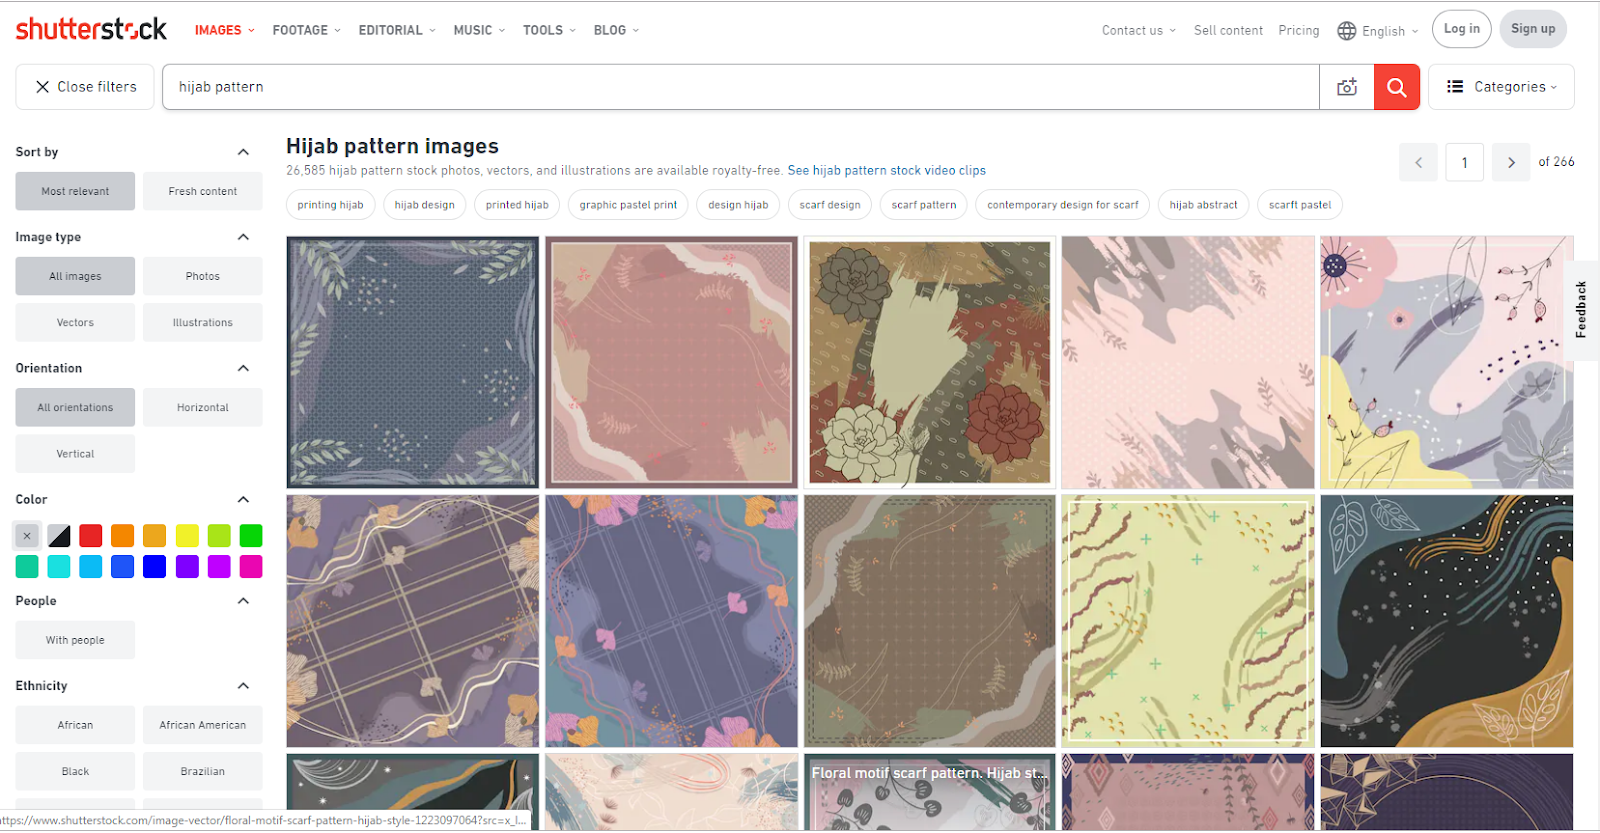Select black and white color filter
The width and height of the screenshot is (1600, 833).
point(59,536)
